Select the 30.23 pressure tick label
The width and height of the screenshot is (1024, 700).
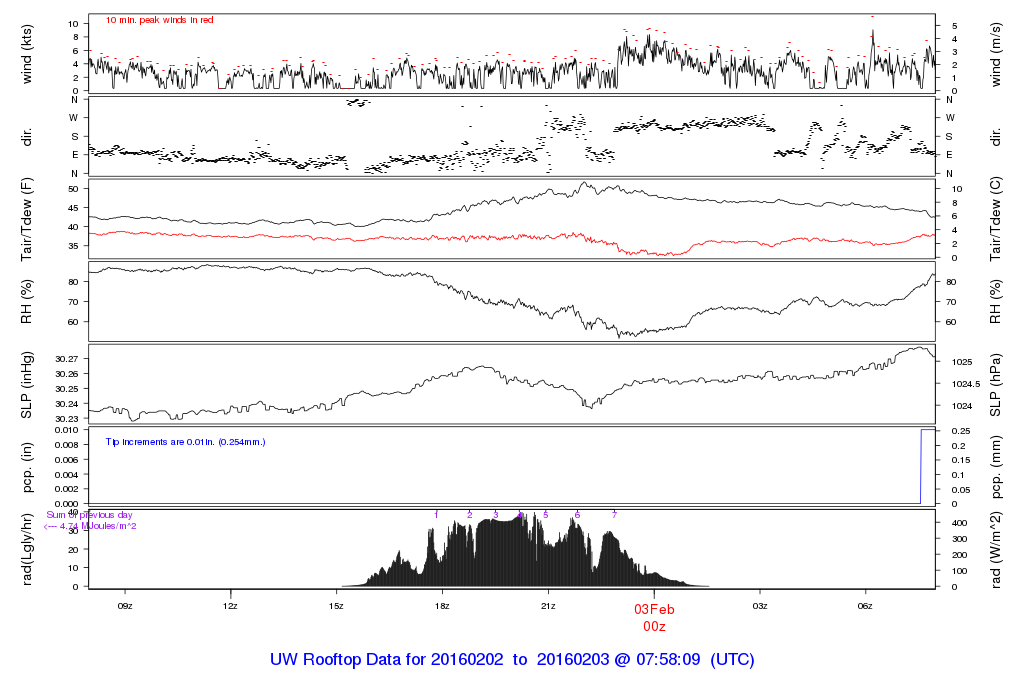[67, 419]
